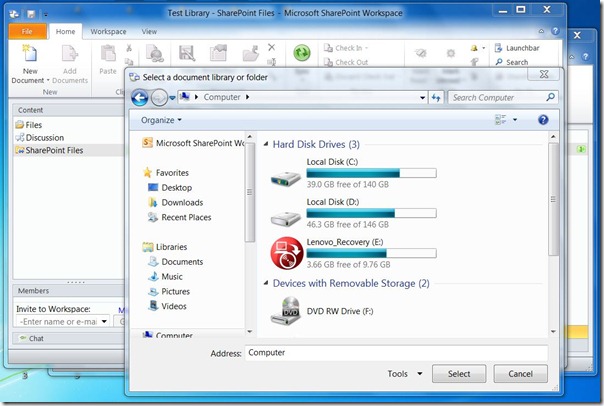Click Local Disk (C:) usage bar
Viewport: 604px width, 406px height.
pos(371,173)
